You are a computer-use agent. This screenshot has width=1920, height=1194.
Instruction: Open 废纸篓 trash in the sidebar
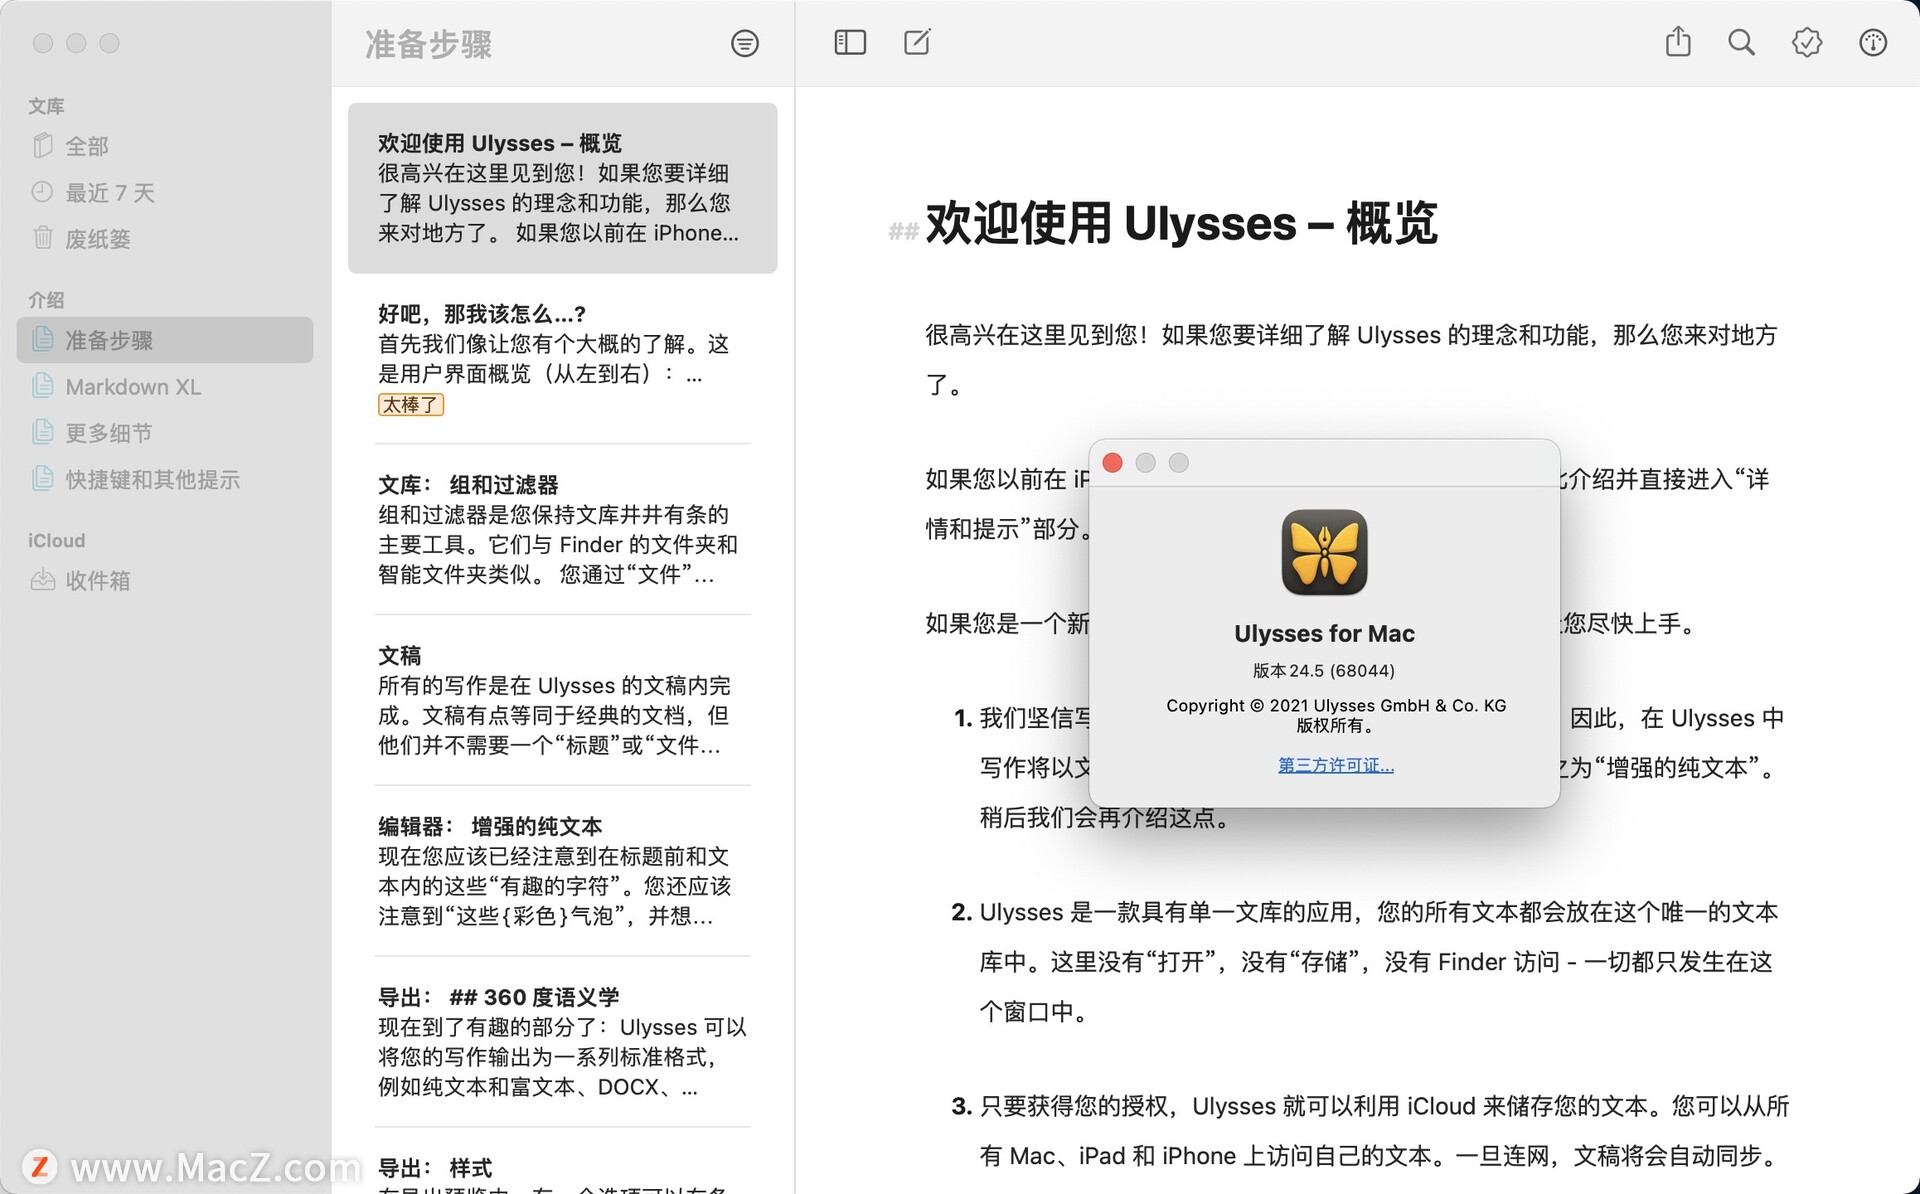pos(165,238)
